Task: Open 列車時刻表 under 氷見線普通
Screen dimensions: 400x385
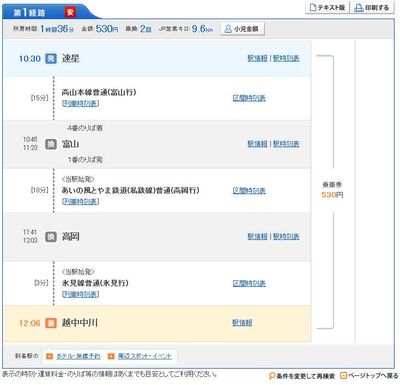Action: [80, 294]
